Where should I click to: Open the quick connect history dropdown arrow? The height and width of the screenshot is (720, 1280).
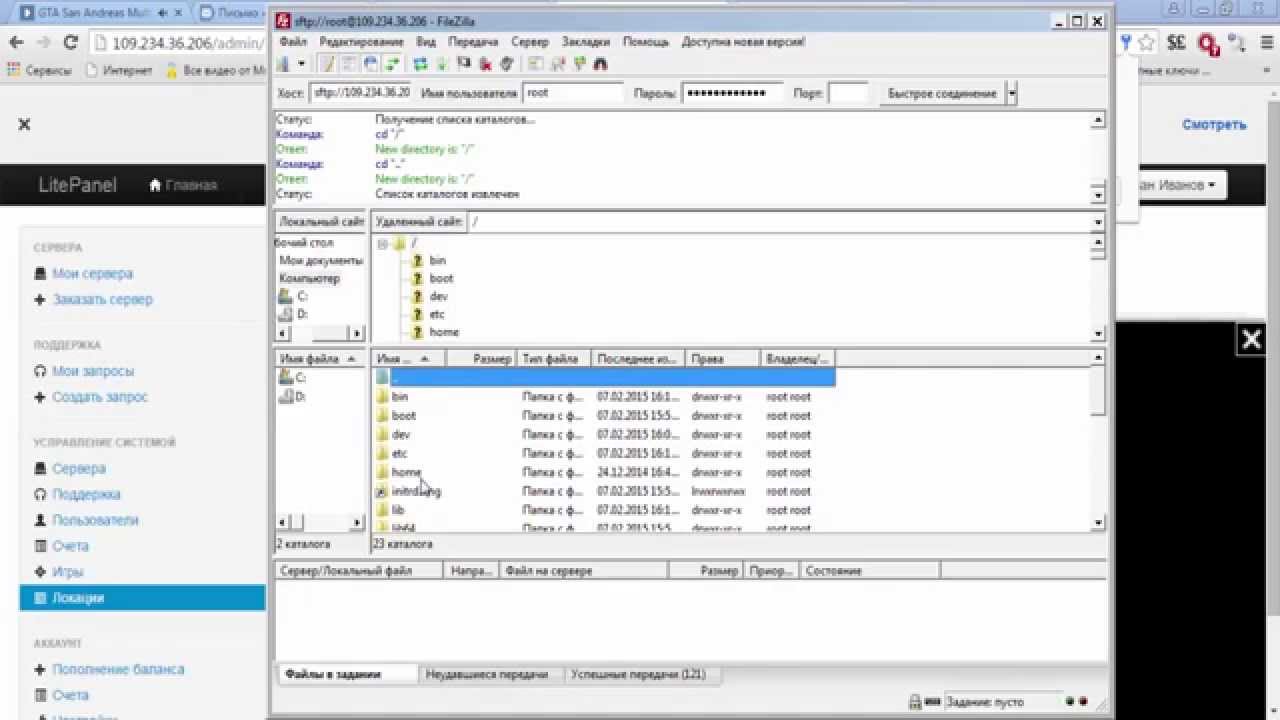[1012, 93]
